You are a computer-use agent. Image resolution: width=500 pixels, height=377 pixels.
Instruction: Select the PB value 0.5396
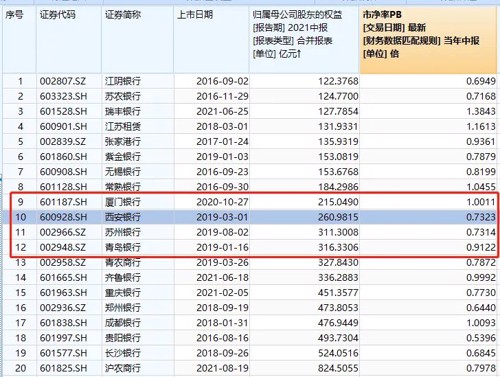[x=481, y=338]
